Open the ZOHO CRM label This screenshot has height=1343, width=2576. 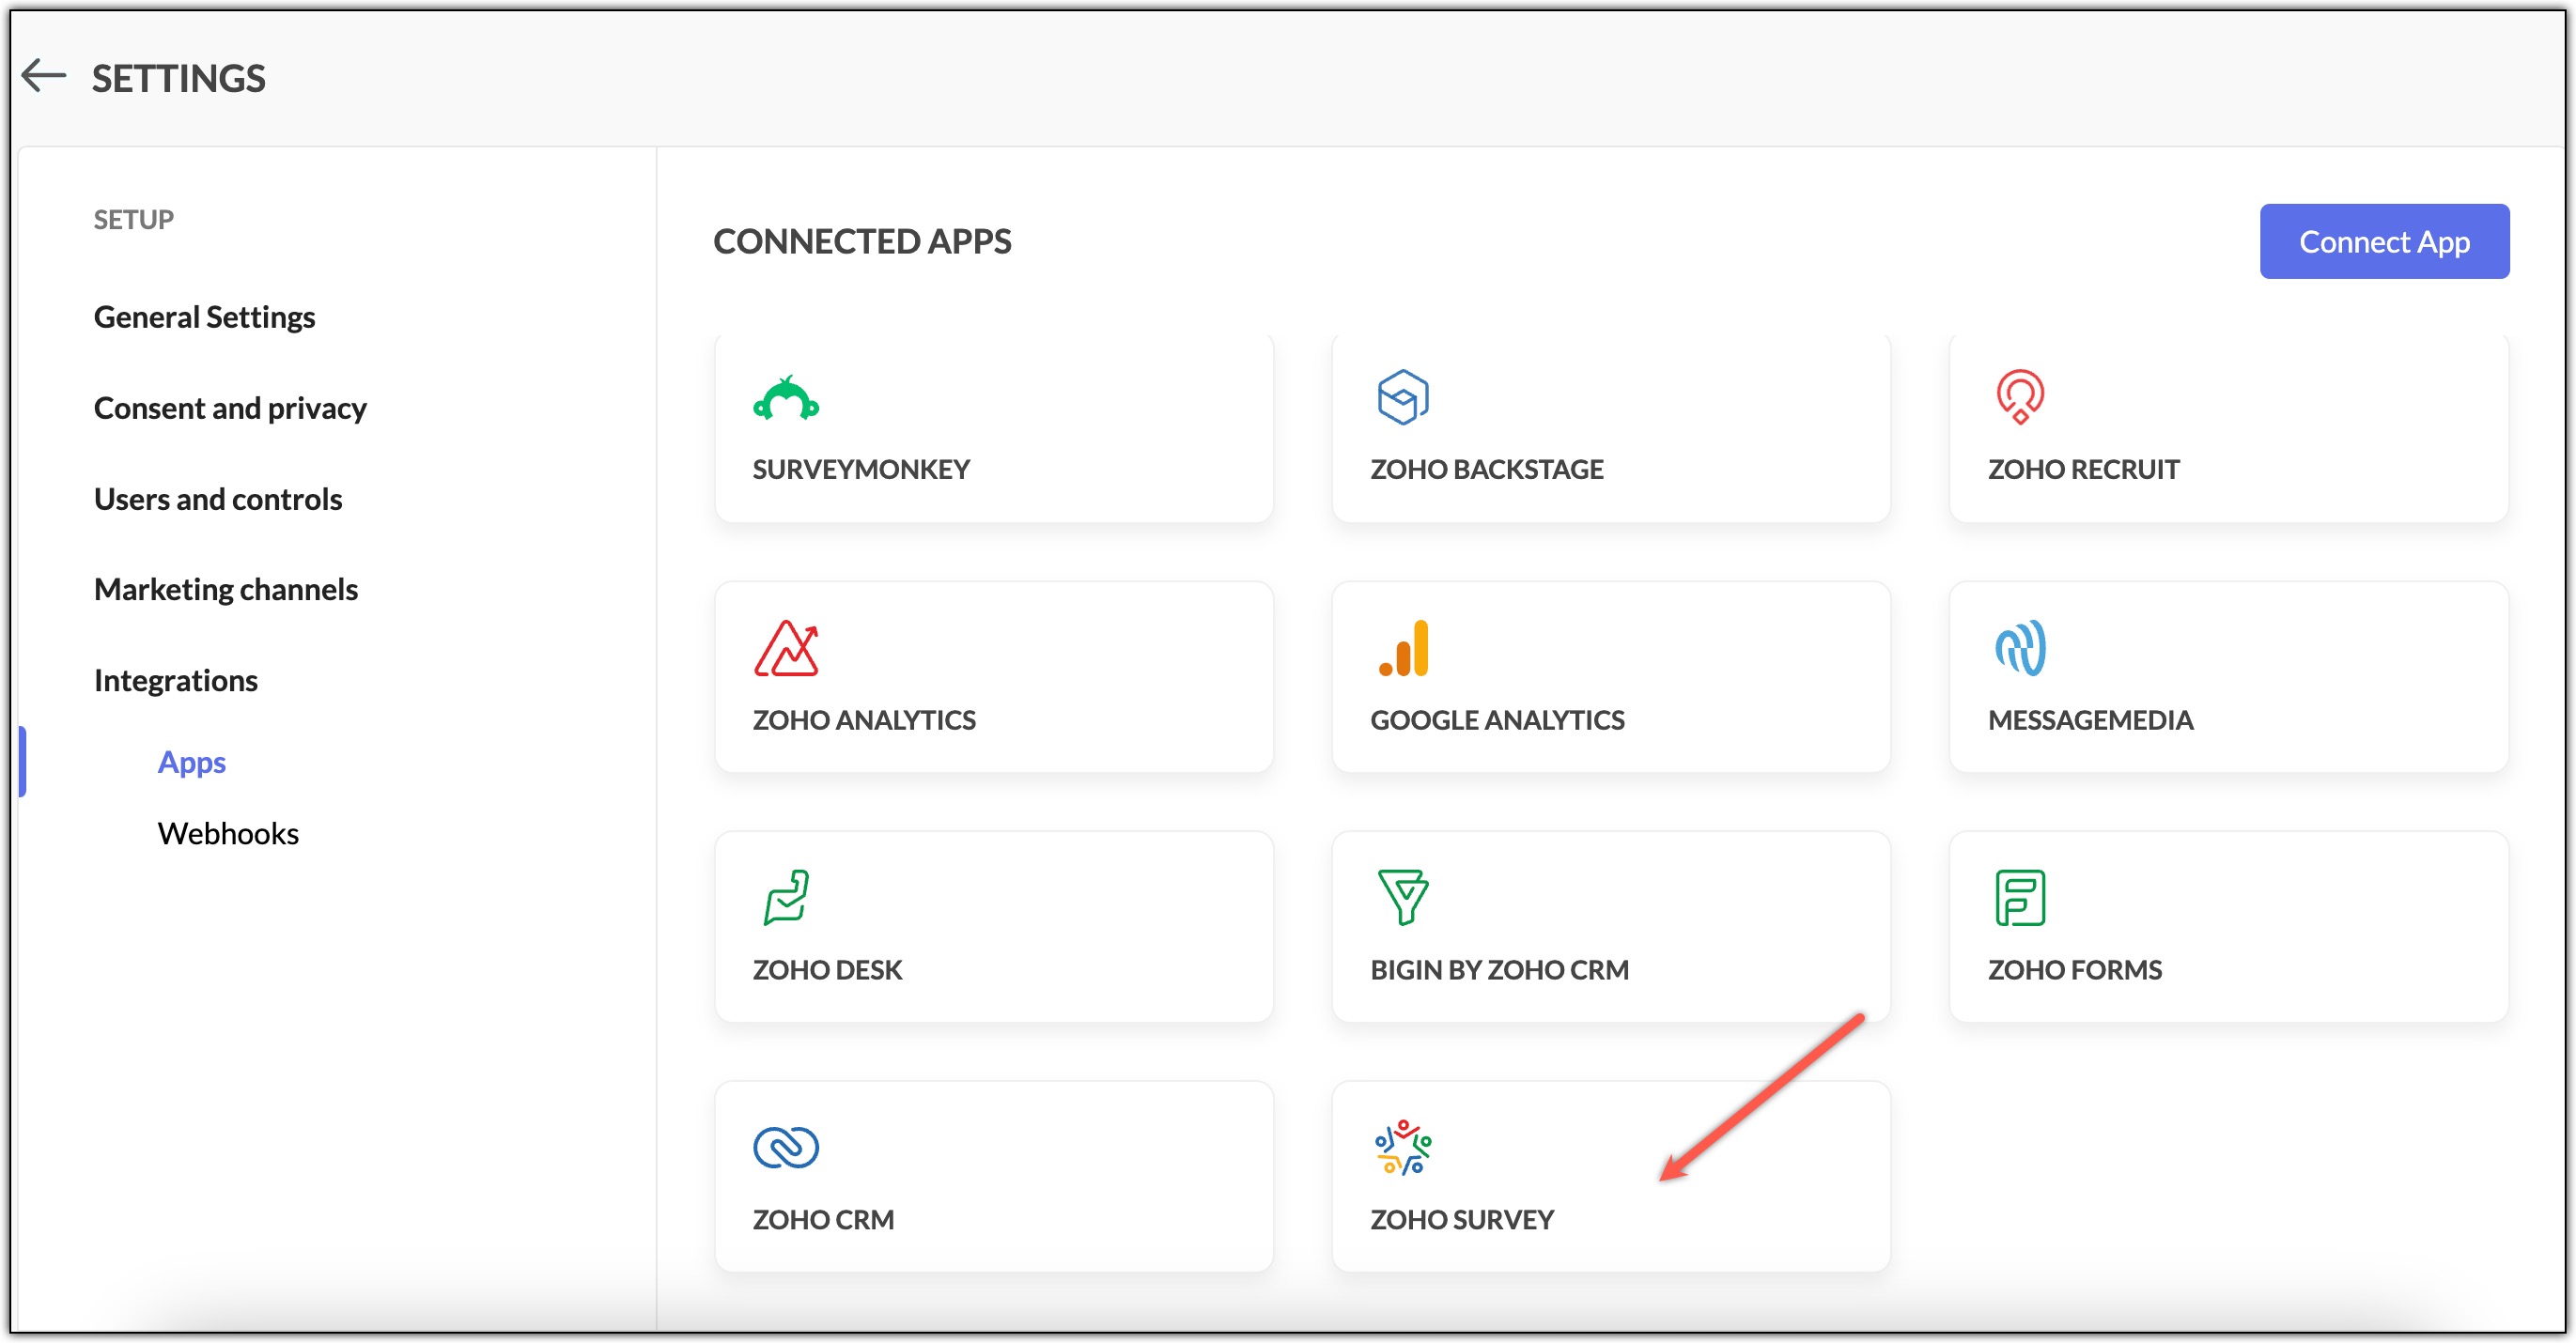click(x=823, y=1220)
